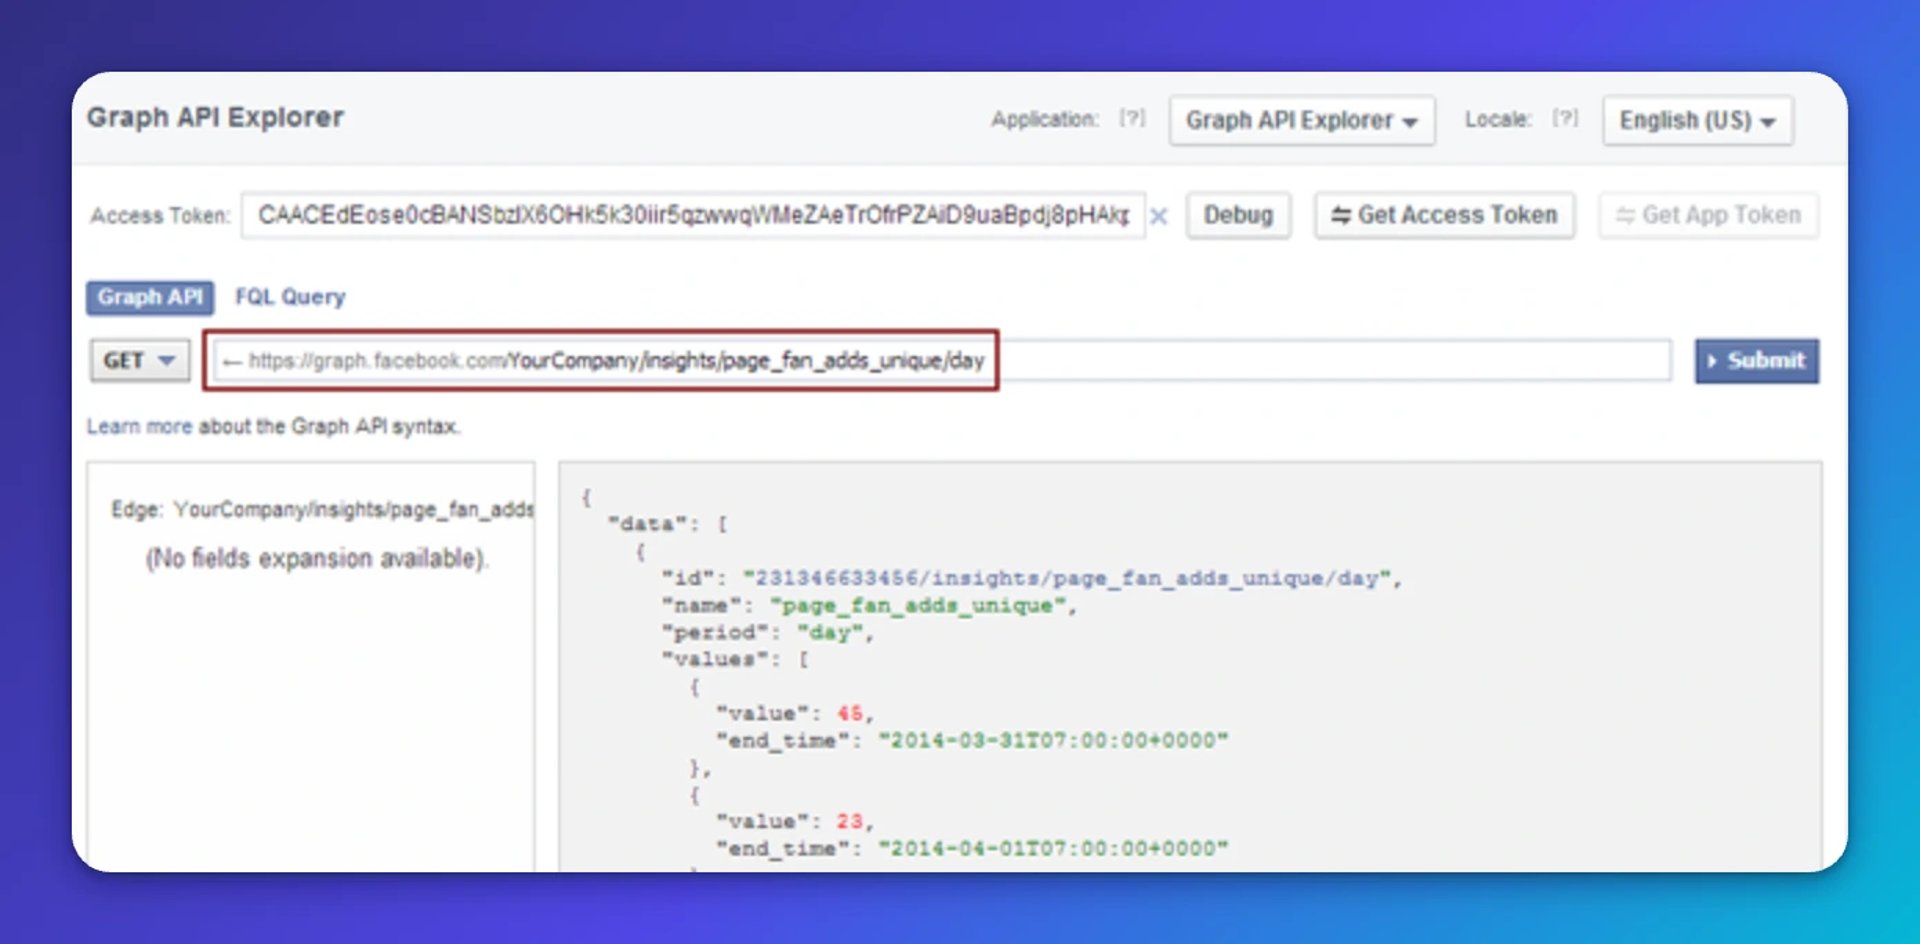Select the "day" period value
This screenshot has height=944, width=1920.
pyautogui.click(x=830, y=633)
